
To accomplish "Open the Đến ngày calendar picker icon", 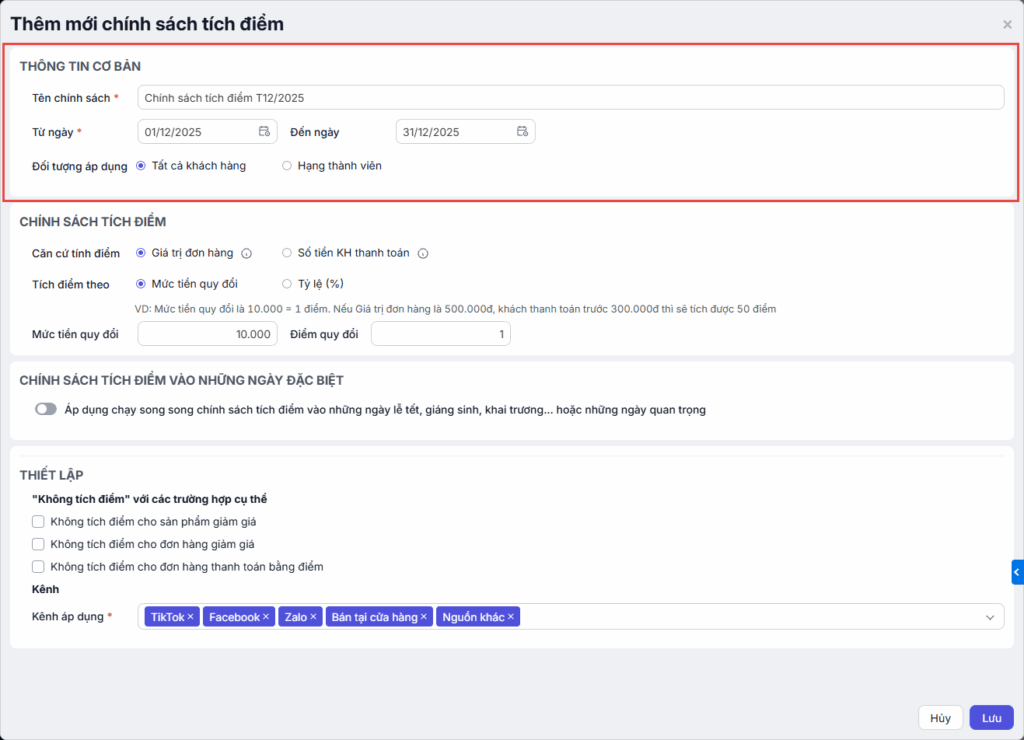I will pos(522,131).
